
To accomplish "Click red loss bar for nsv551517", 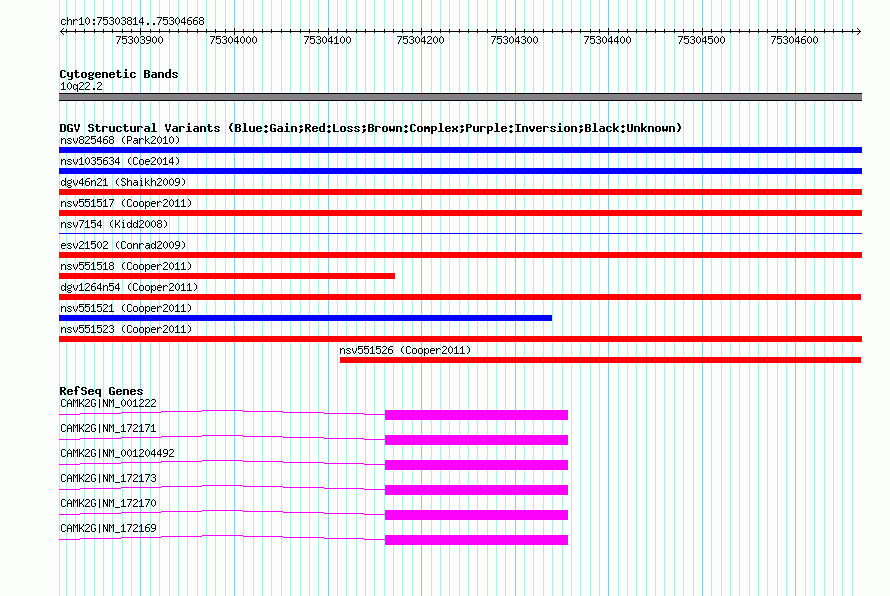I will 460,213.
